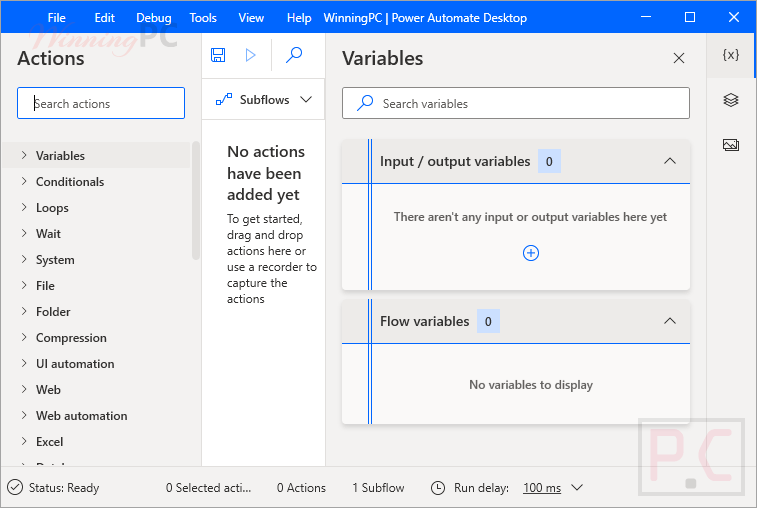This screenshot has height=508, width=757.
Task: Click the 1 Subflow status text
Action: [x=378, y=488]
